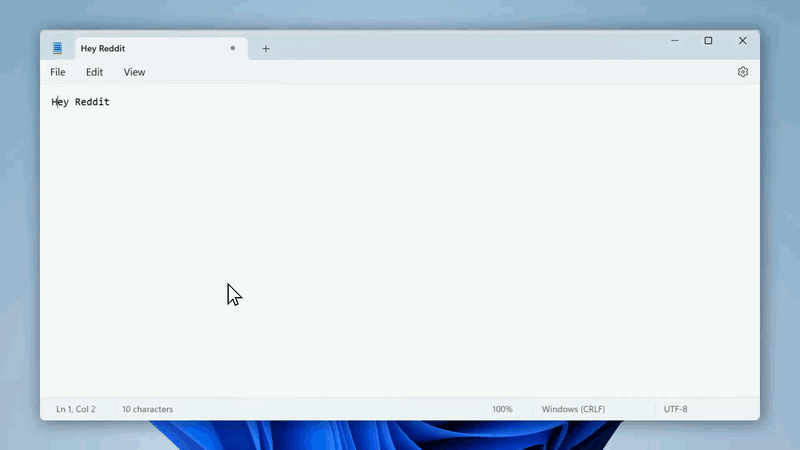Add a new tab with plus button
Viewport: 800px width, 450px height.
click(x=265, y=48)
